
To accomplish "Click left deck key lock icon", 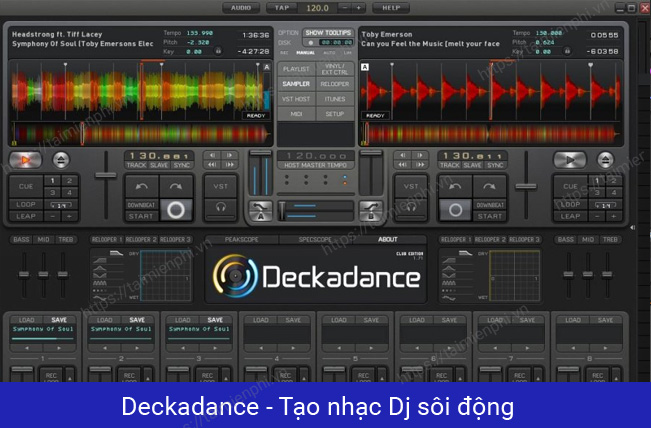I will click(217, 51).
